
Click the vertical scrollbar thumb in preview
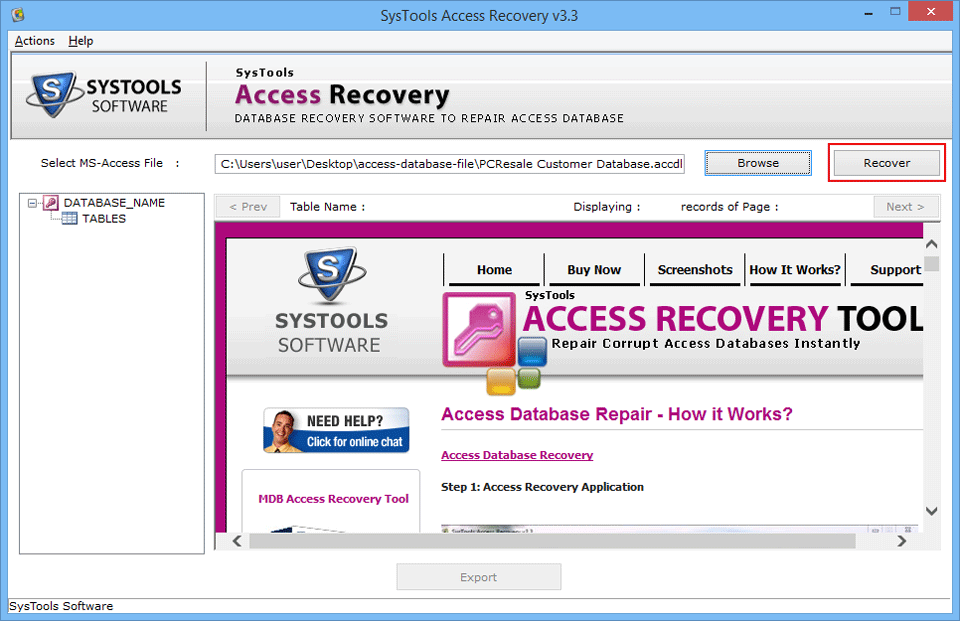point(932,263)
